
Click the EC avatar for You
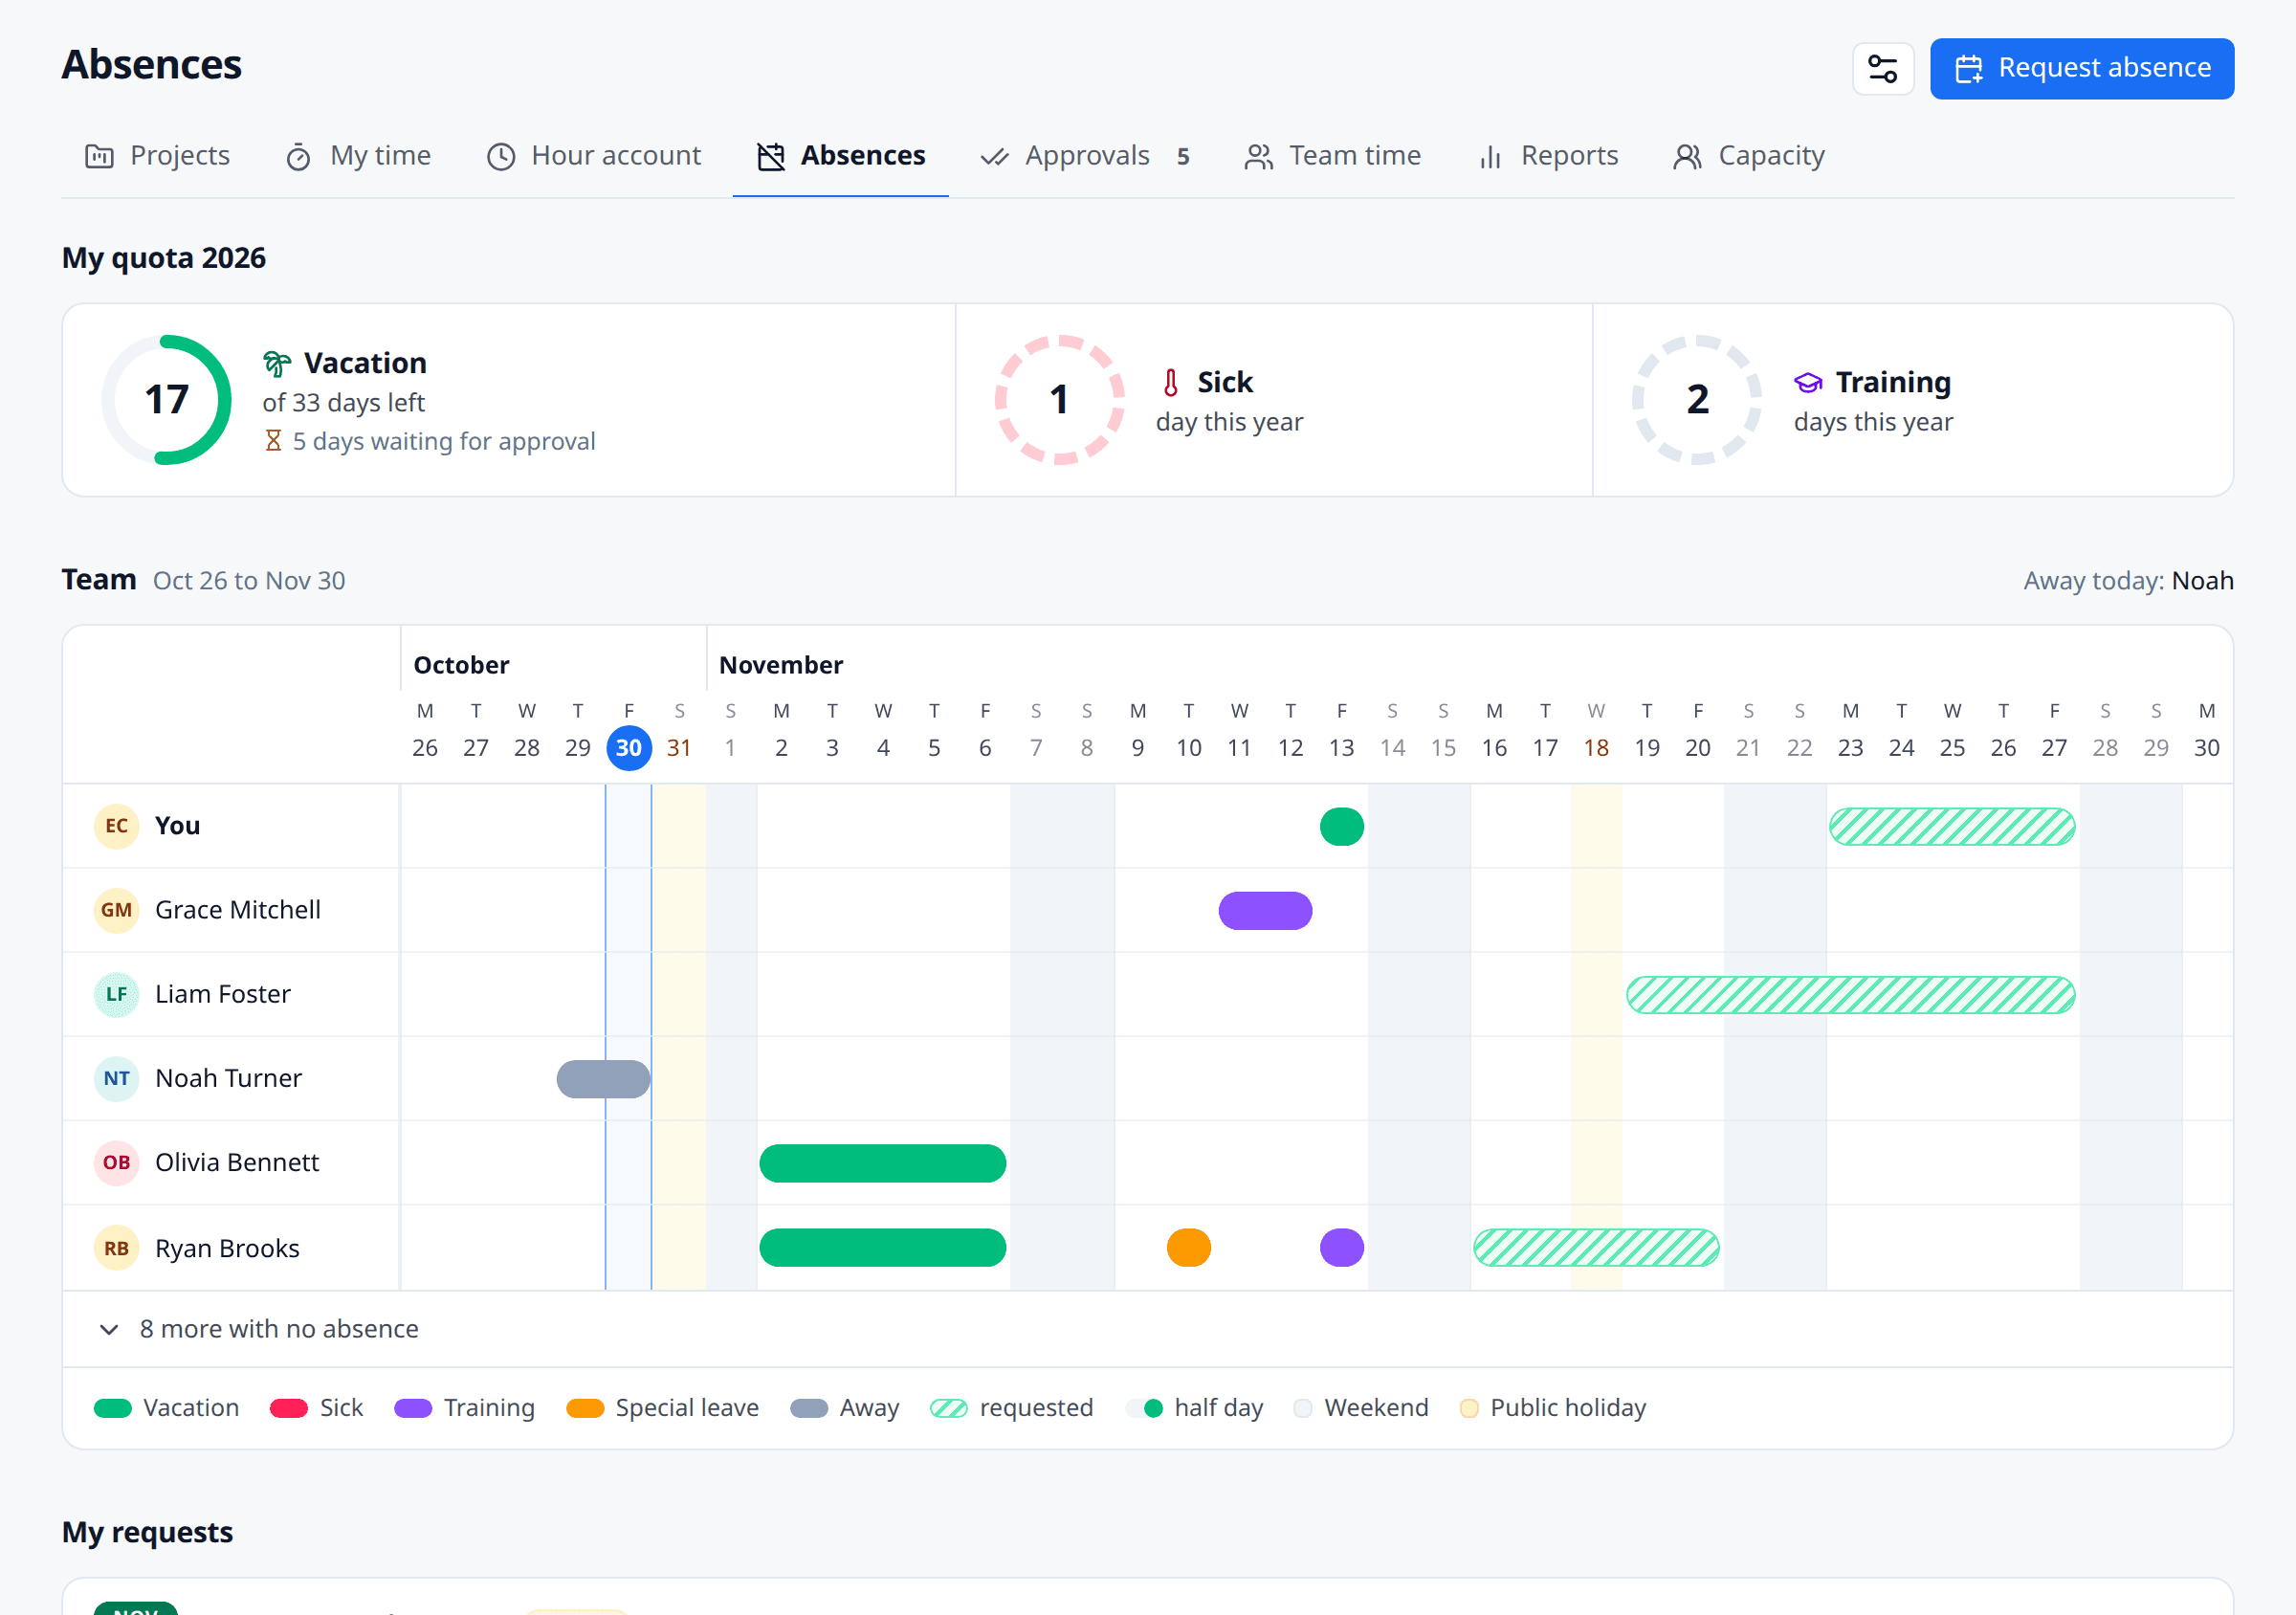coord(116,826)
